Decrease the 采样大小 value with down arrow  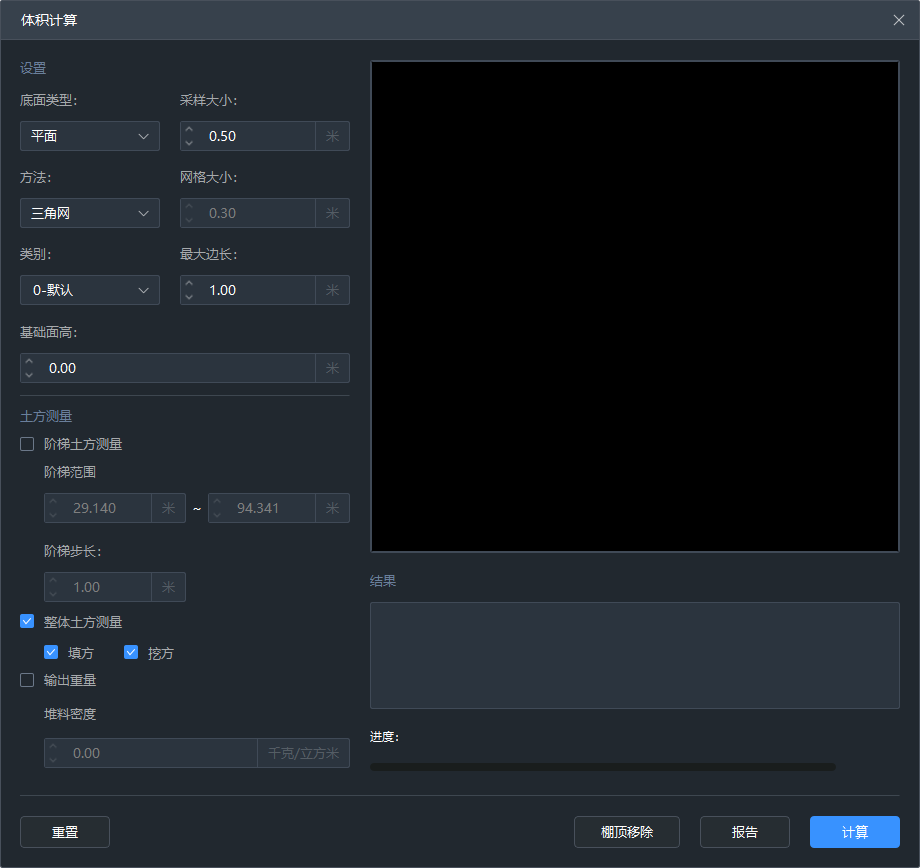189,143
